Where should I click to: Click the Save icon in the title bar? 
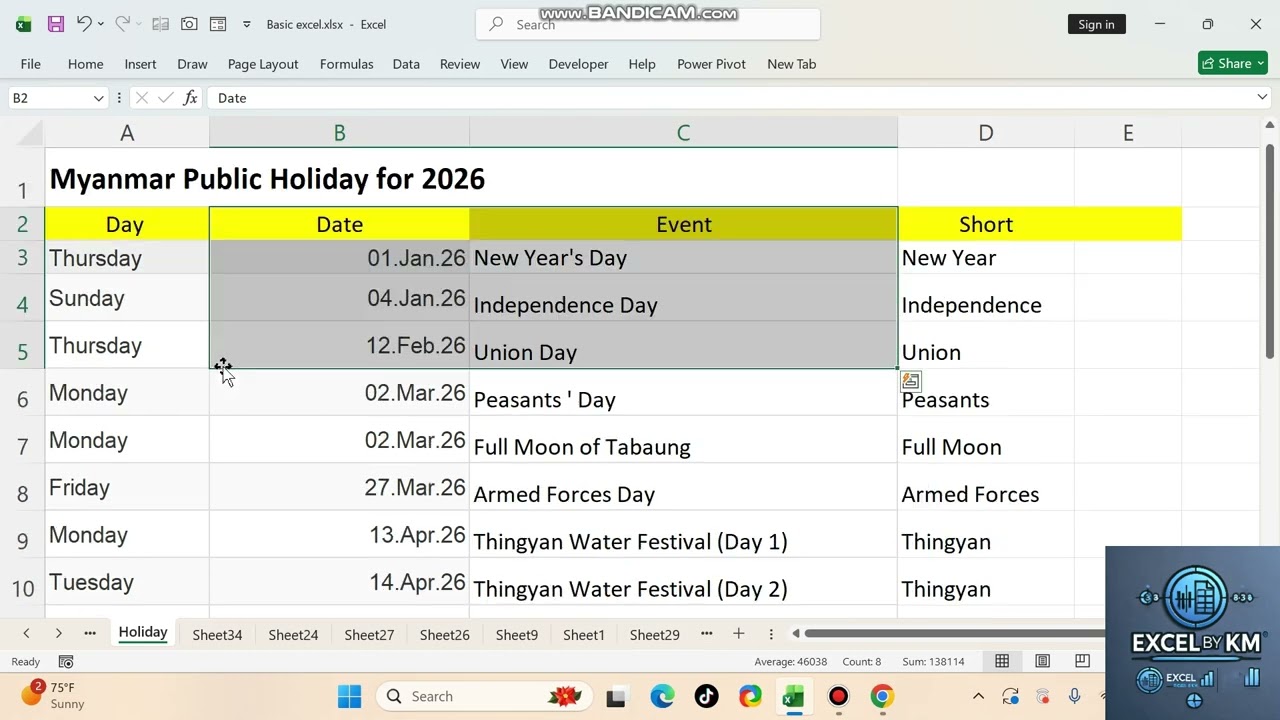click(x=56, y=24)
